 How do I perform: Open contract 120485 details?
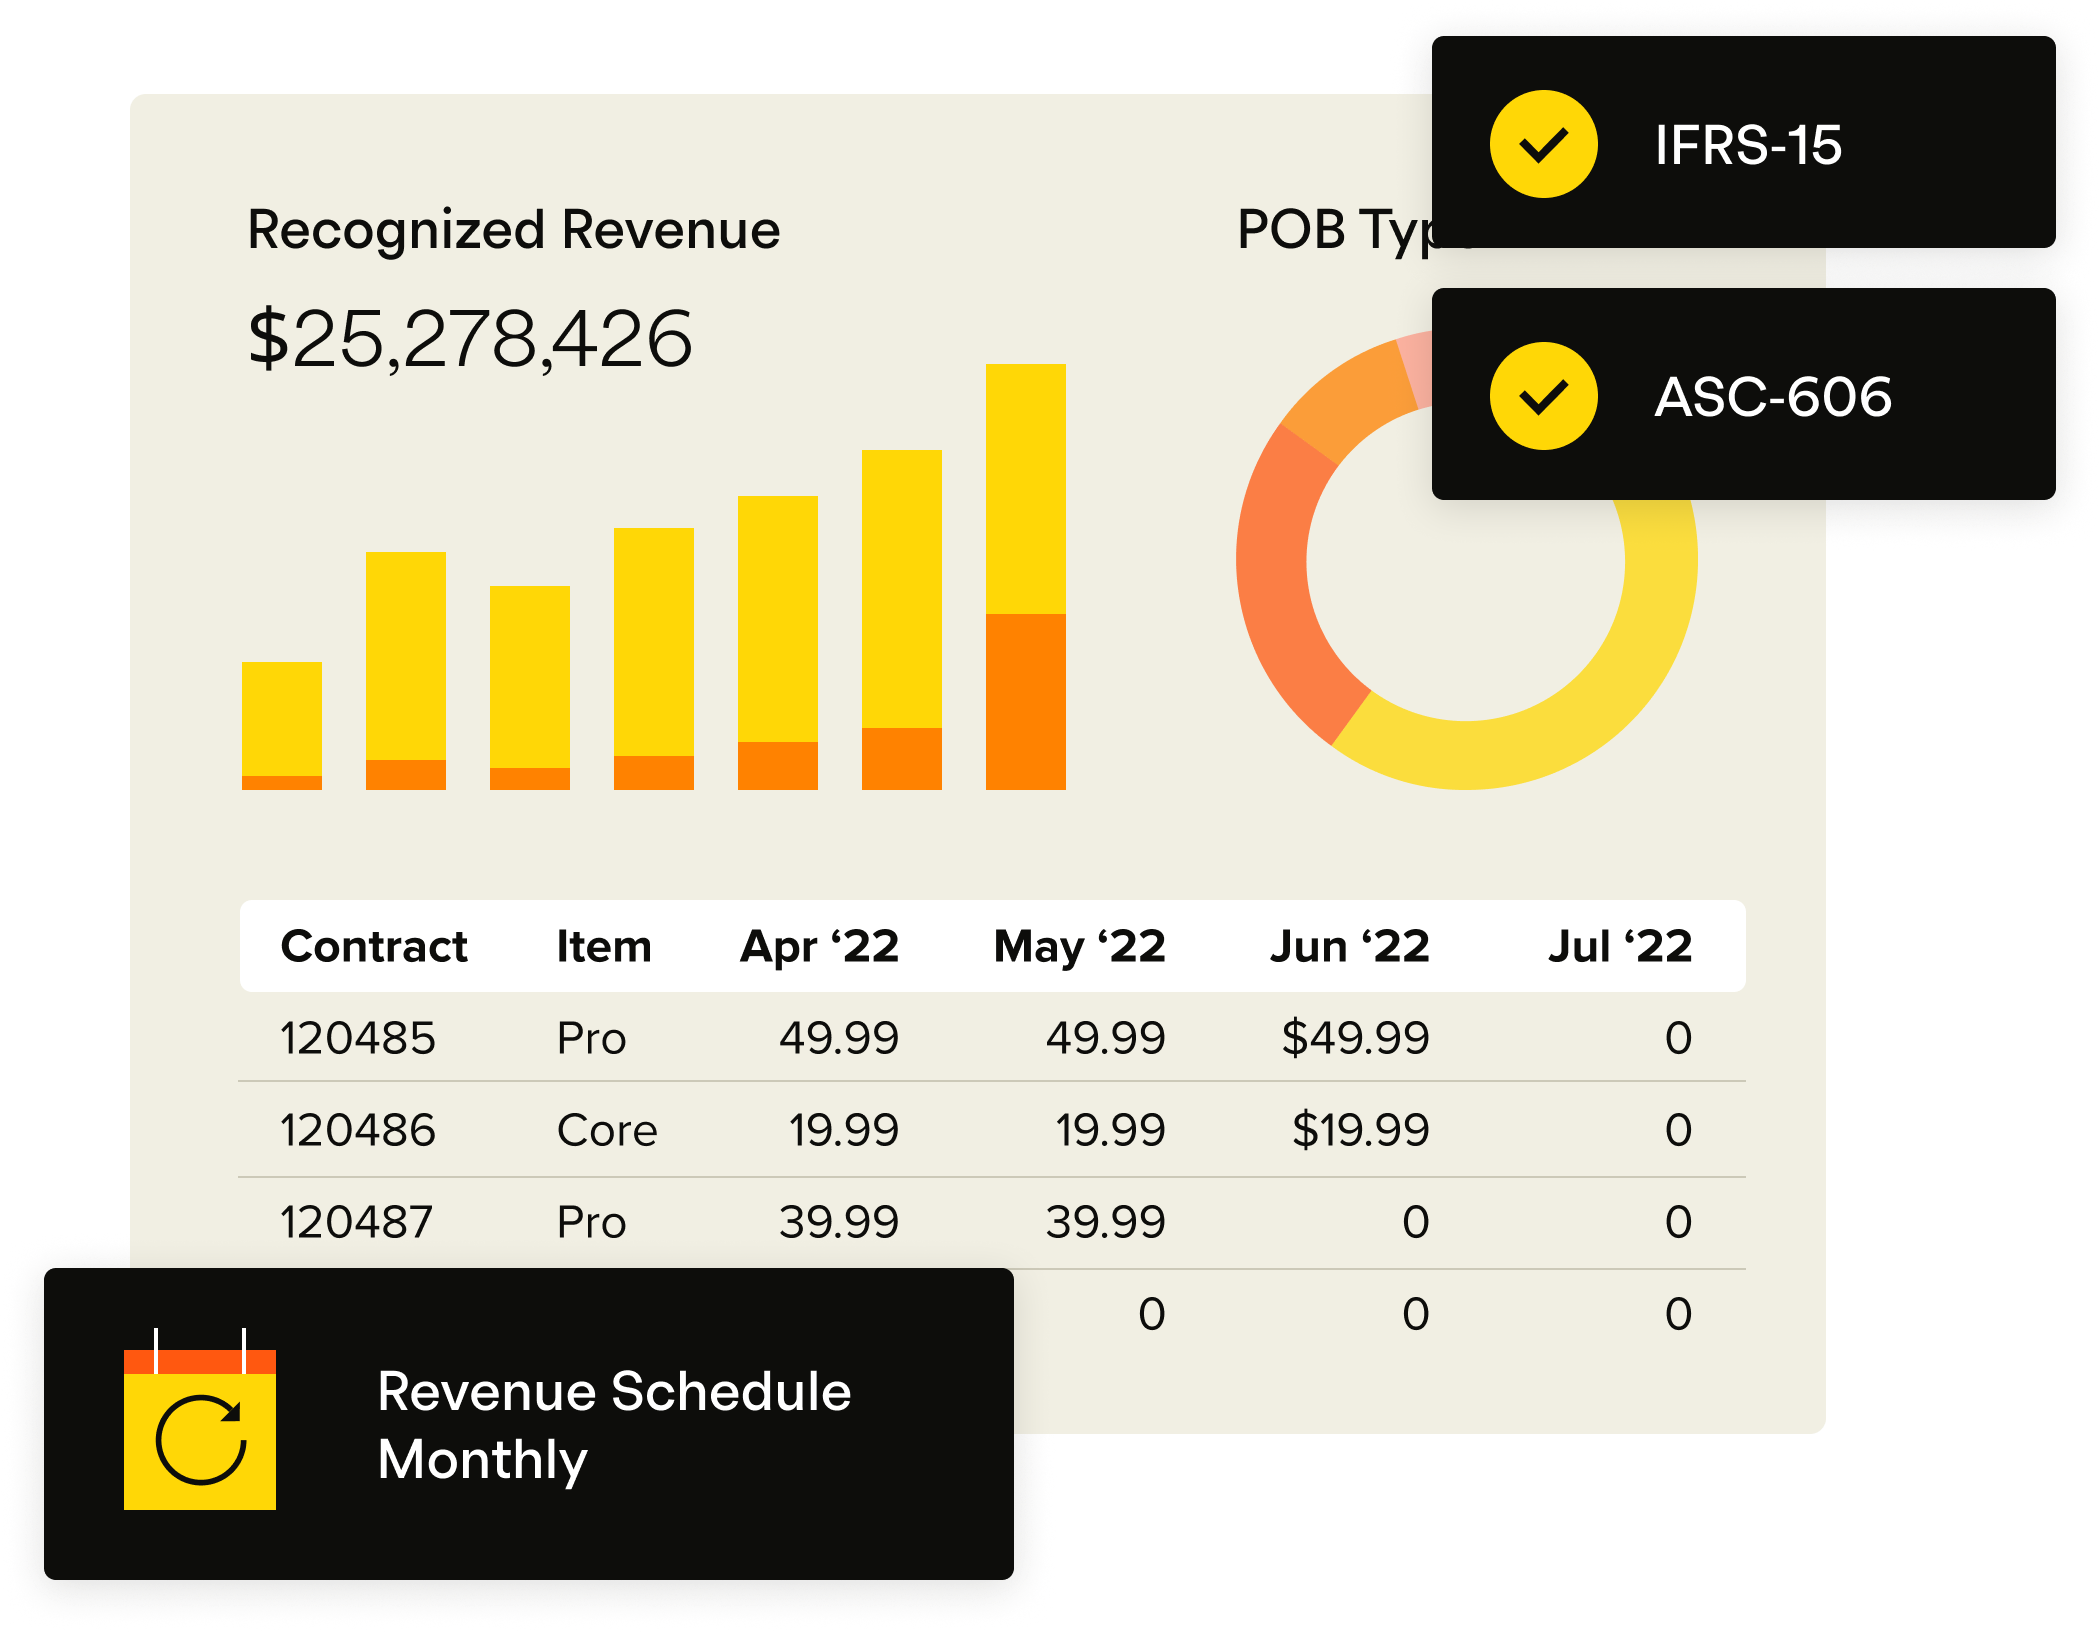358,1038
